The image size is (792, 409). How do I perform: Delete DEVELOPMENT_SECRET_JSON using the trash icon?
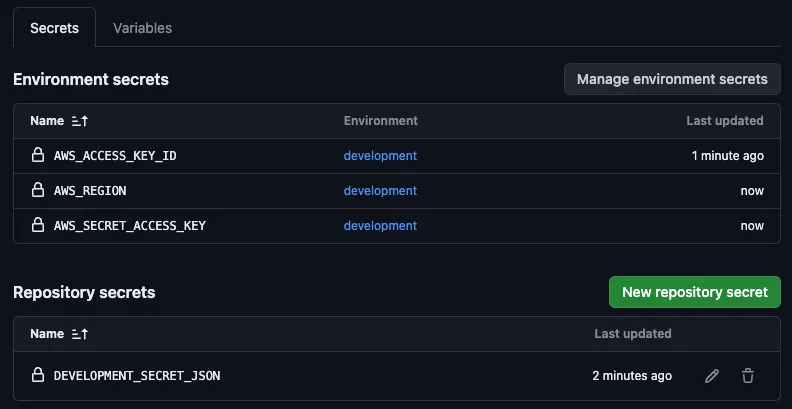pyautogui.click(x=747, y=376)
